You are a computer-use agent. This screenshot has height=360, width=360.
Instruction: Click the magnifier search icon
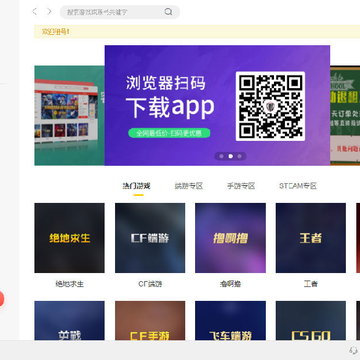pos(168,12)
